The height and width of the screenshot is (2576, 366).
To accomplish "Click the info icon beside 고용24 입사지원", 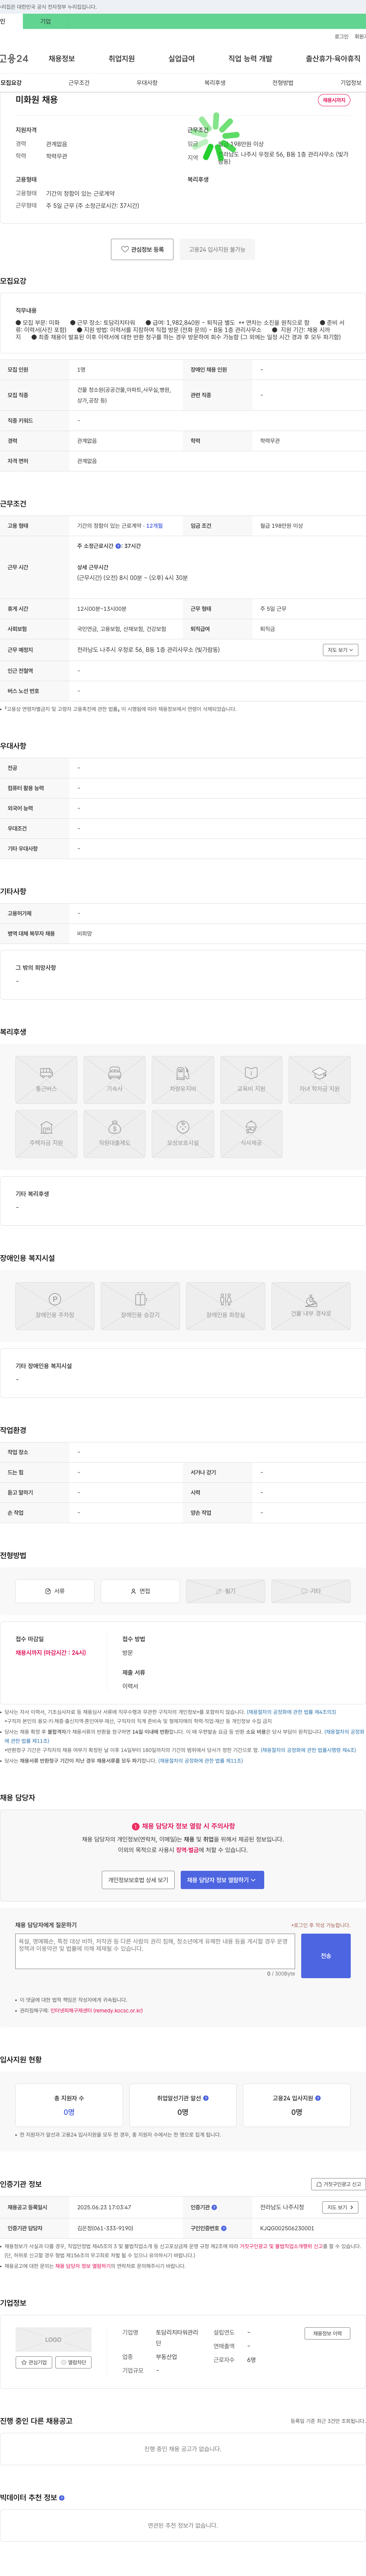I will pyautogui.click(x=318, y=2098).
